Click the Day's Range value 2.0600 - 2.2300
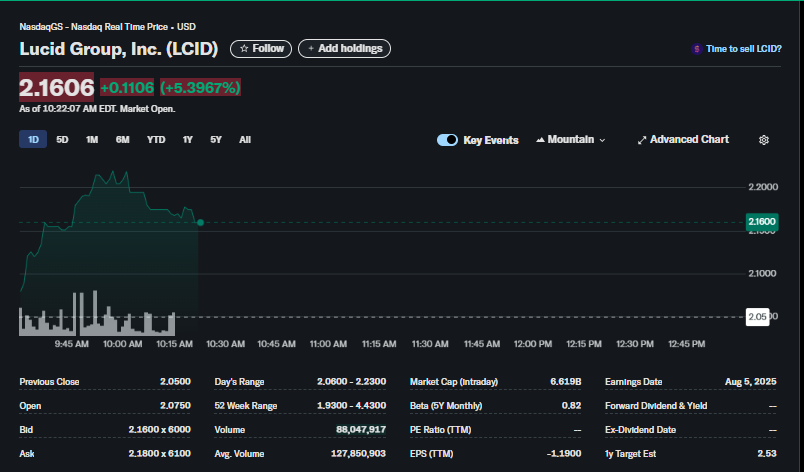804x472 pixels. point(351,382)
